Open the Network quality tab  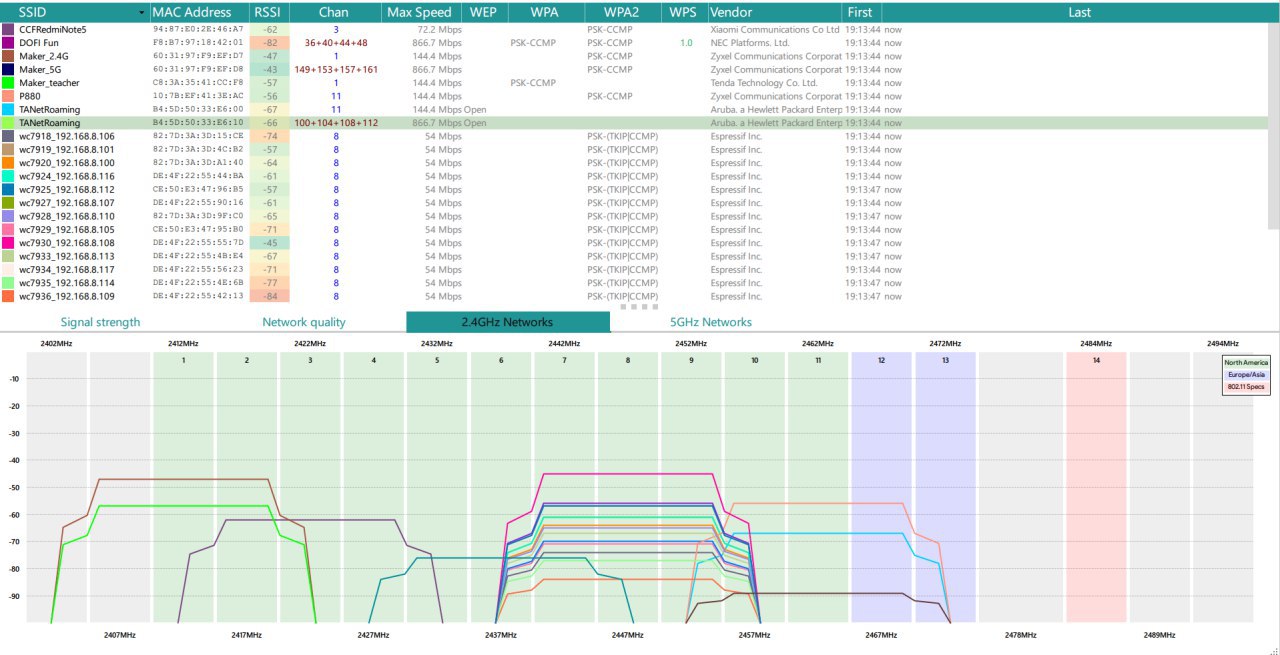pyautogui.click(x=304, y=322)
